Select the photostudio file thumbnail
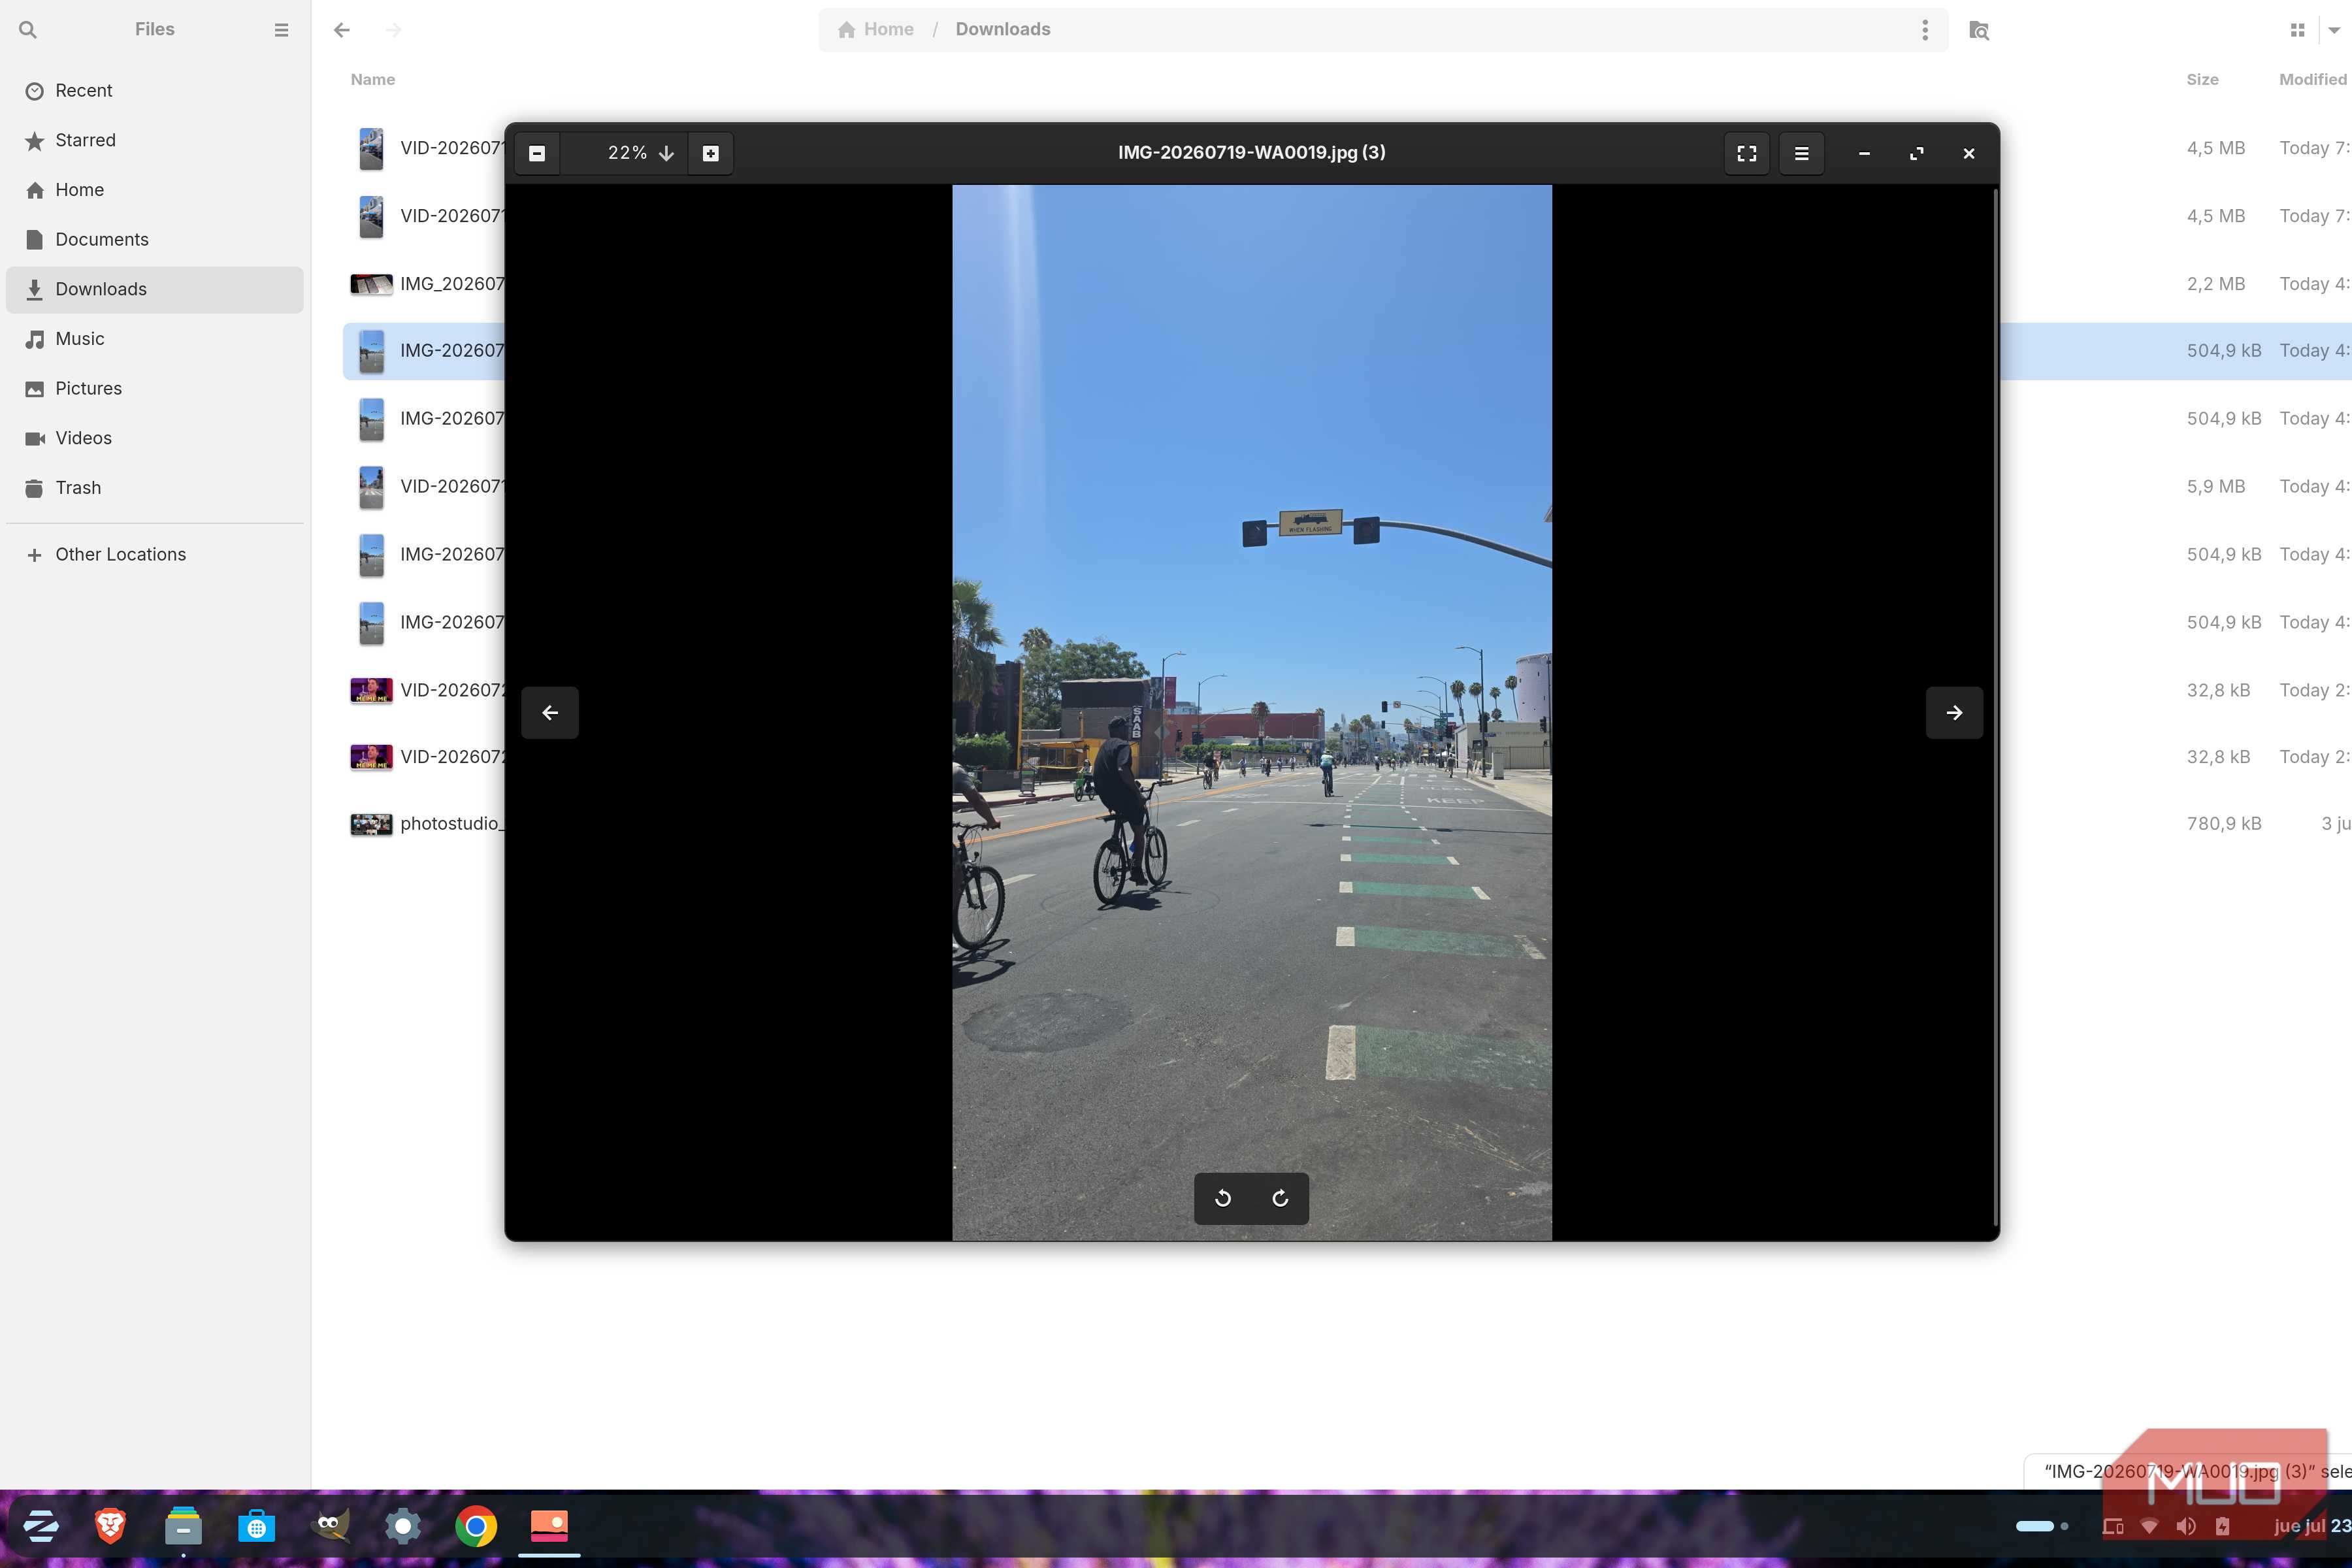Viewport: 2352px width, 1568px height. [371, 824]
